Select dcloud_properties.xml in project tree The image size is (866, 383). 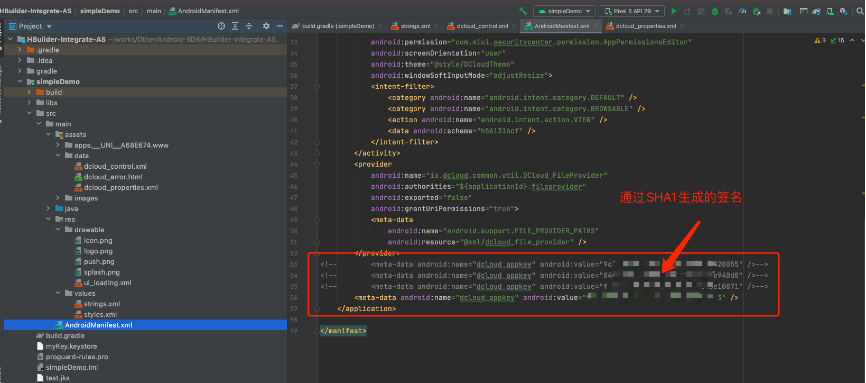pyautogui.click(x=117, y=187)
